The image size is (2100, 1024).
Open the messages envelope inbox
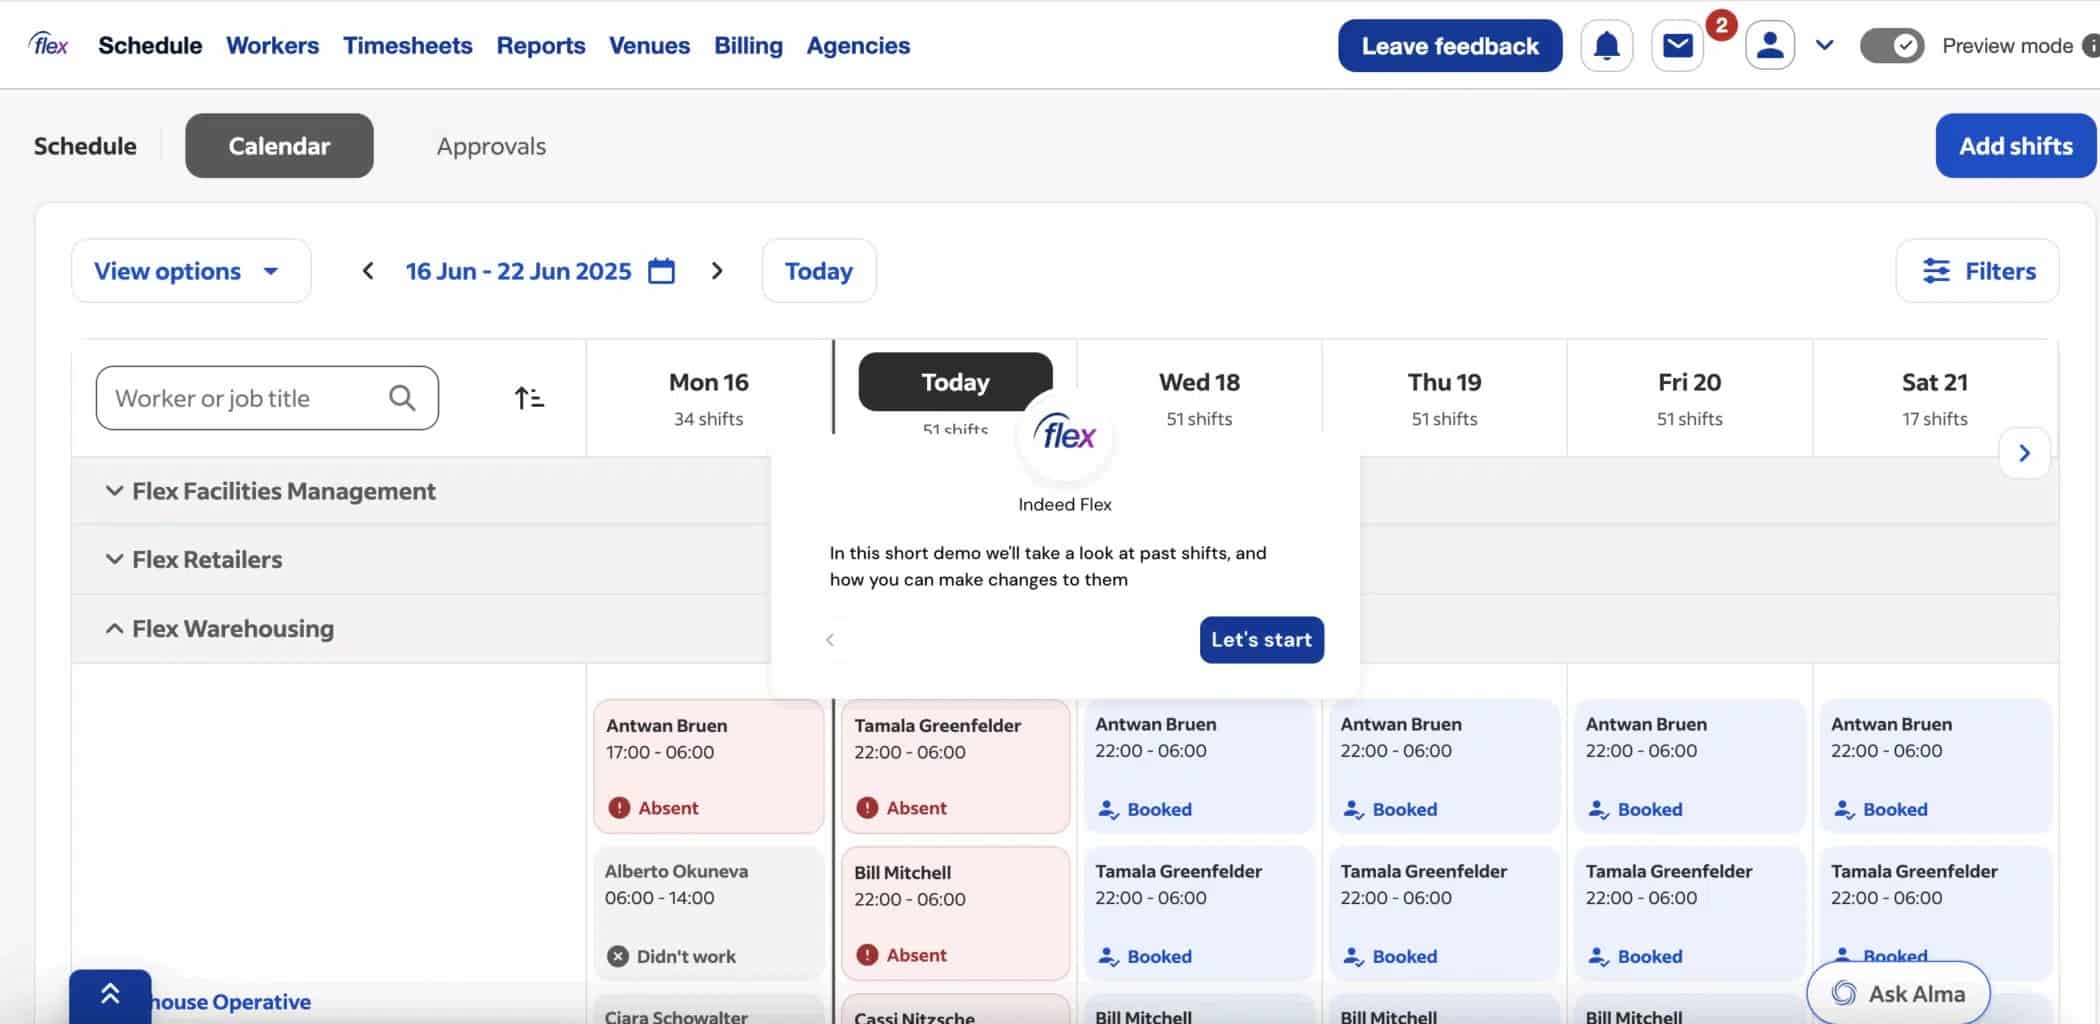click(x=1677, y=46)
